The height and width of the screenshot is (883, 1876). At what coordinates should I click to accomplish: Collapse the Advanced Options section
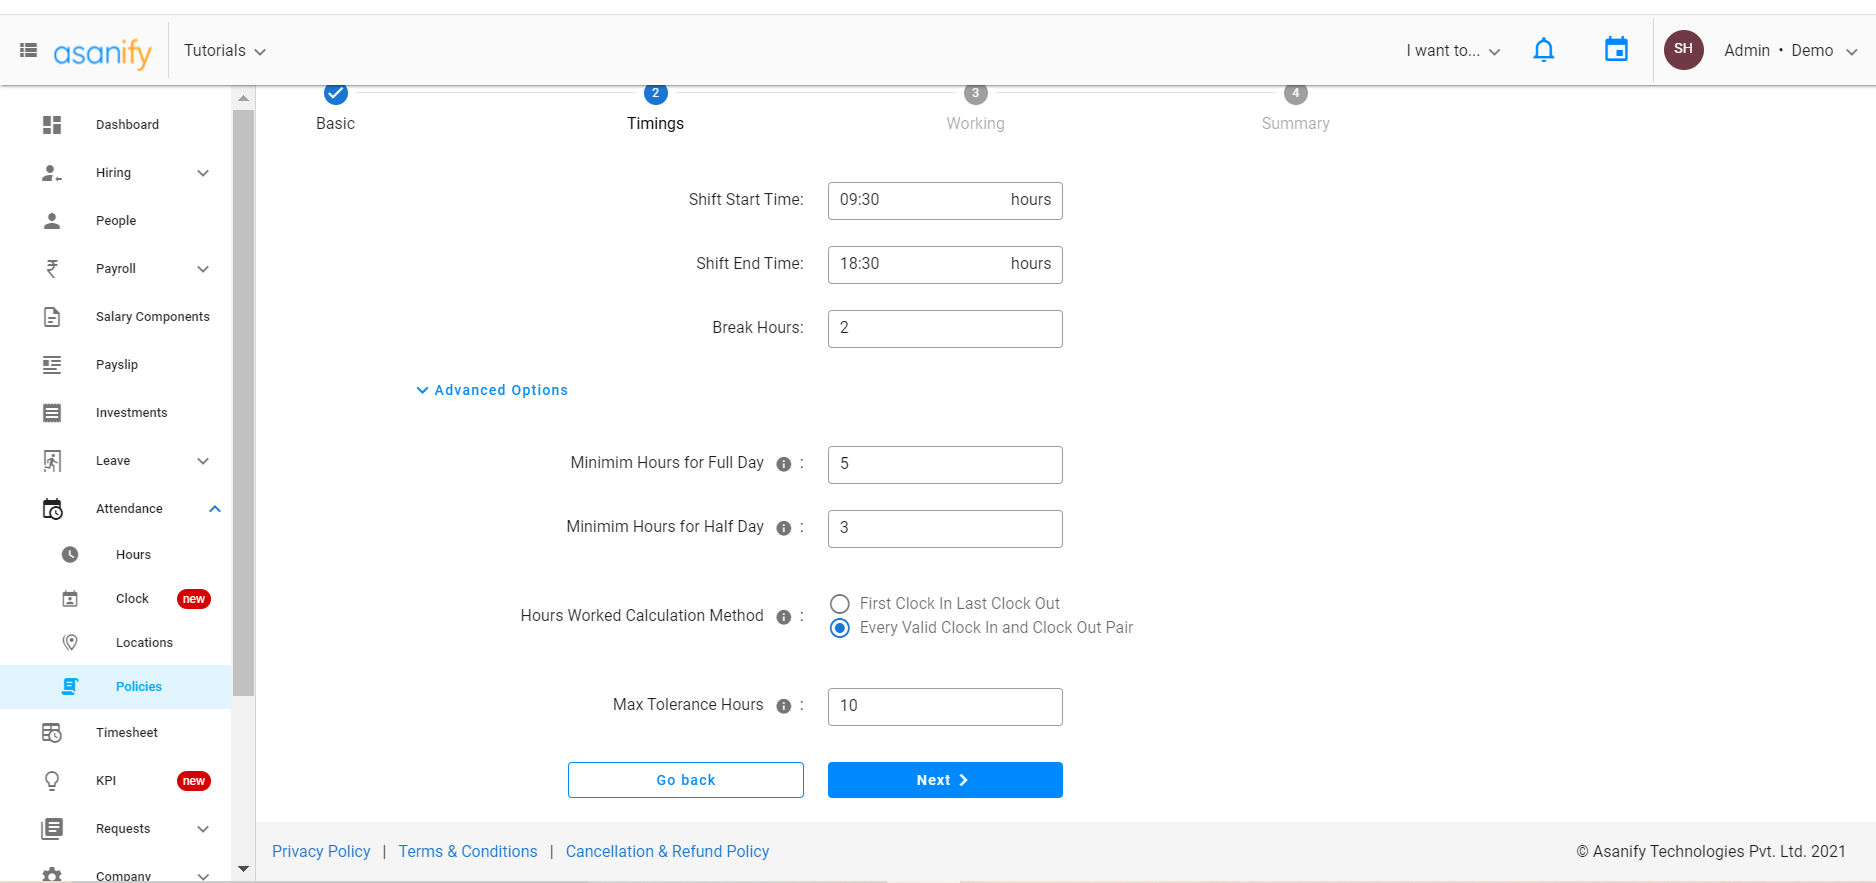click(x=492, y=390)
